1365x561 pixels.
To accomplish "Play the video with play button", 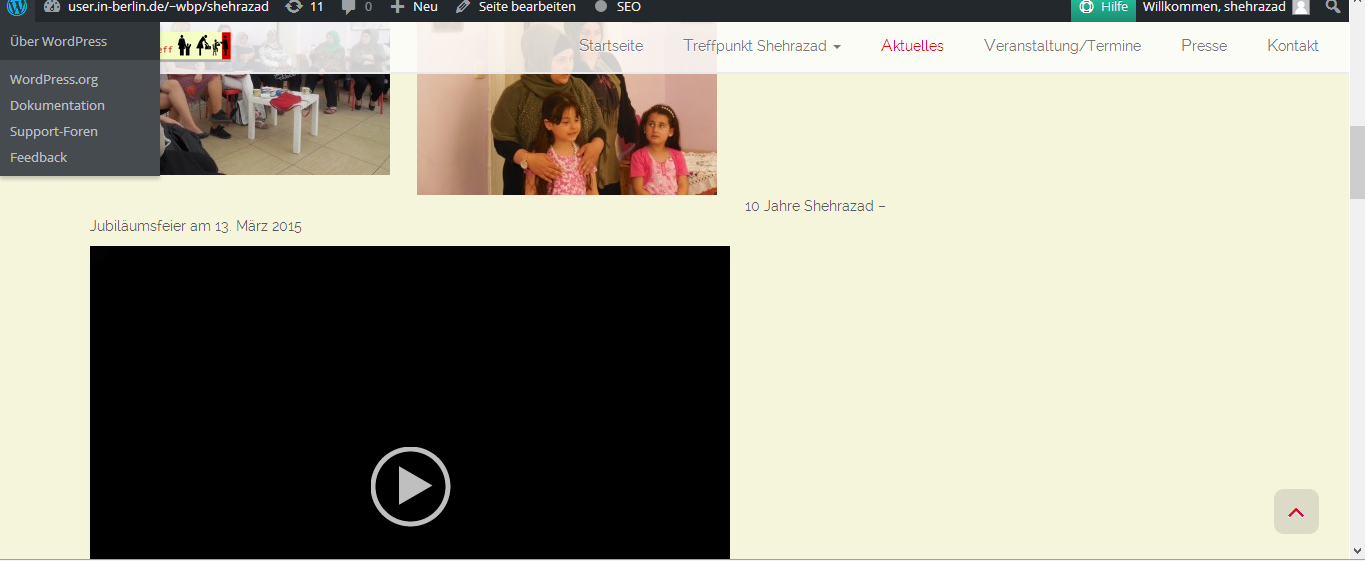I will (x=410, y=487).
